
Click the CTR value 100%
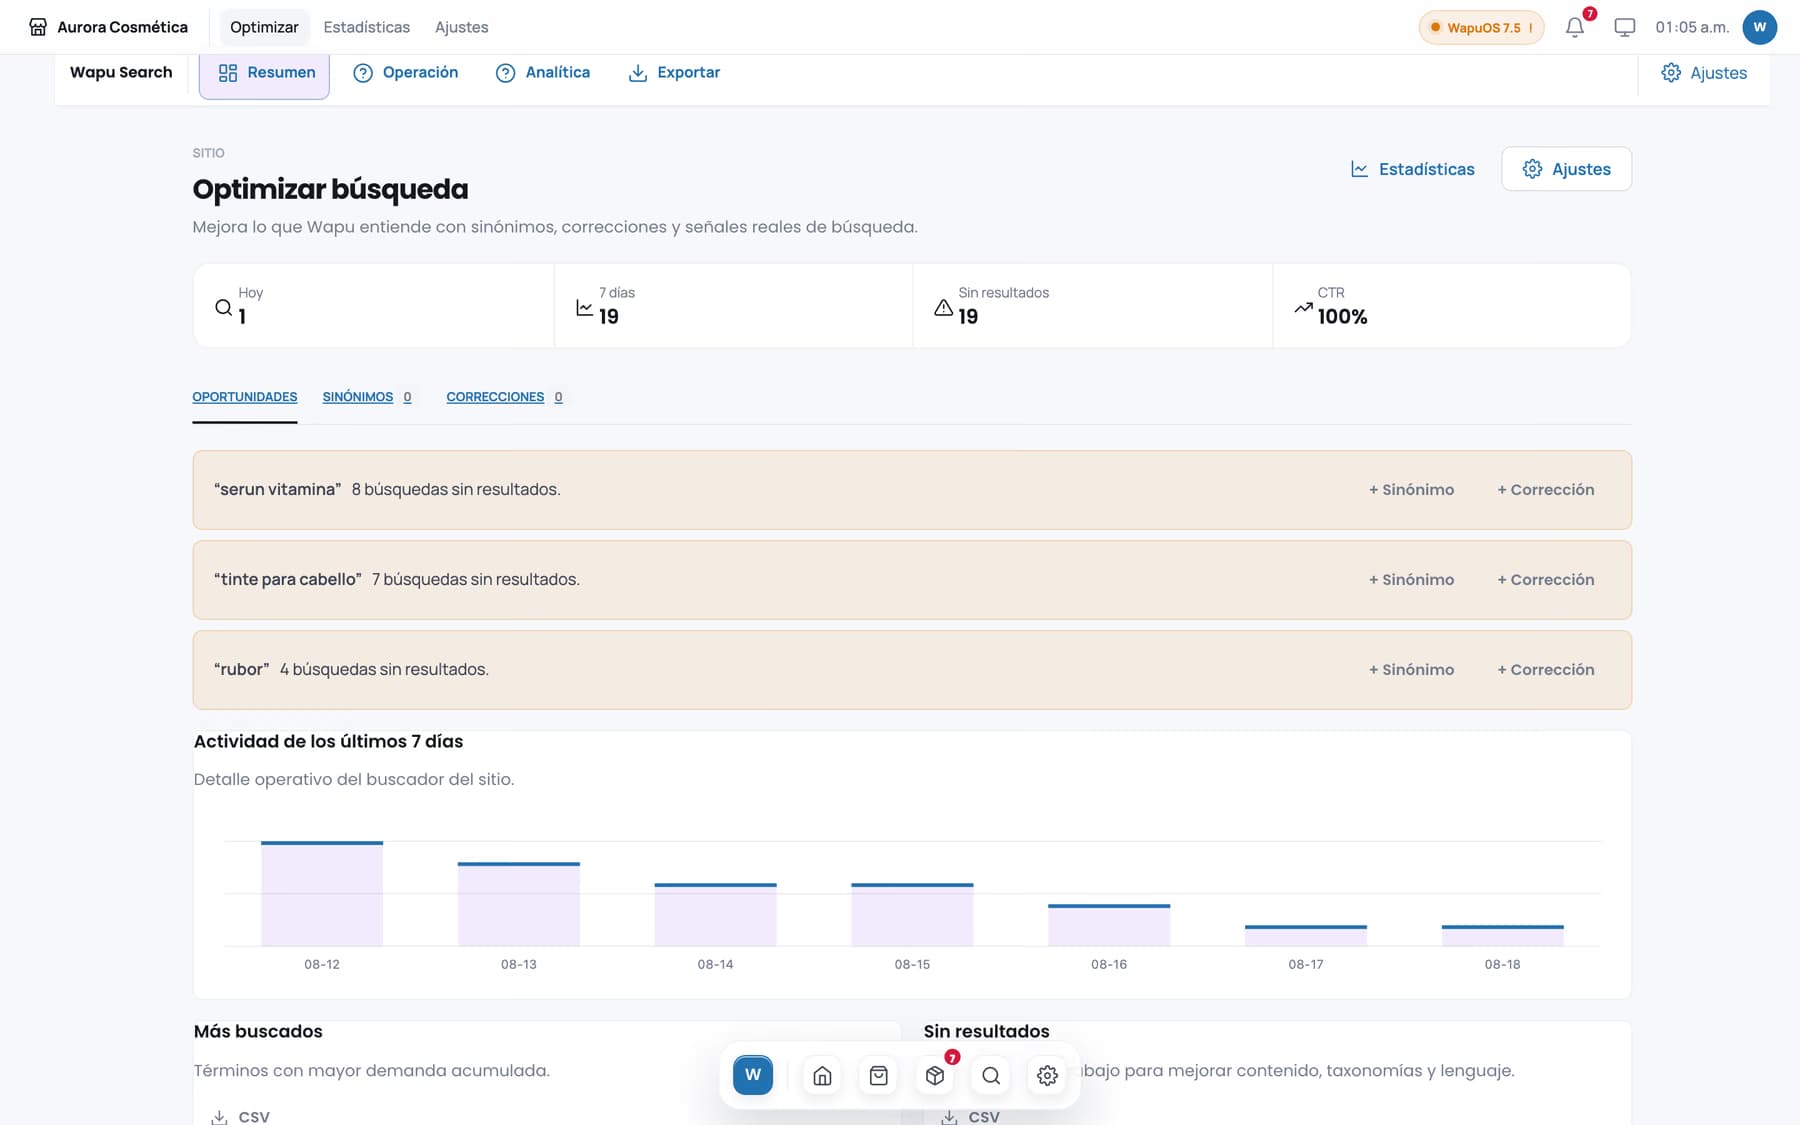point(1342,316)
